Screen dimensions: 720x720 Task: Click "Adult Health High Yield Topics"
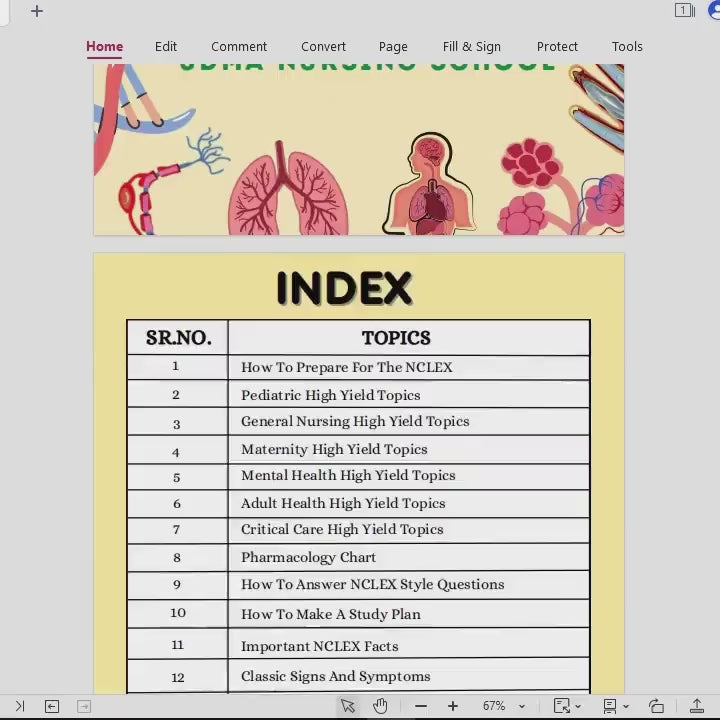[343, 503]
